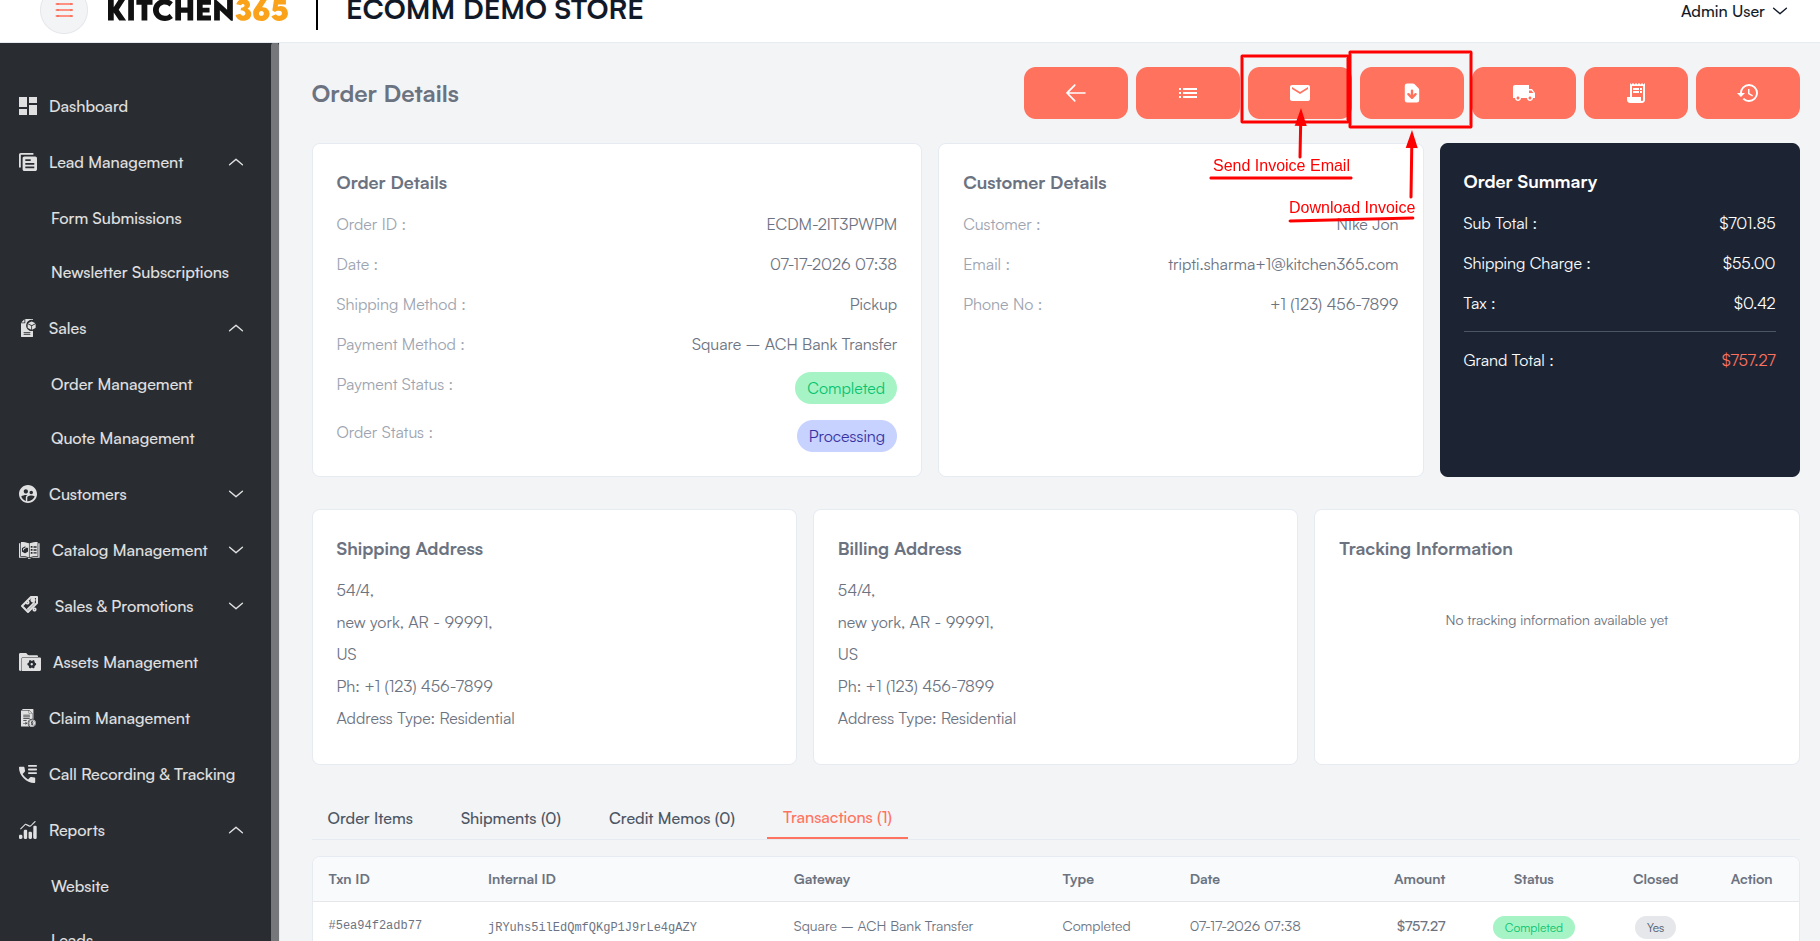Collapse the Lead Management chevron
The width and height of the screenshot is (1820, 941).
[x=236, y=162]
